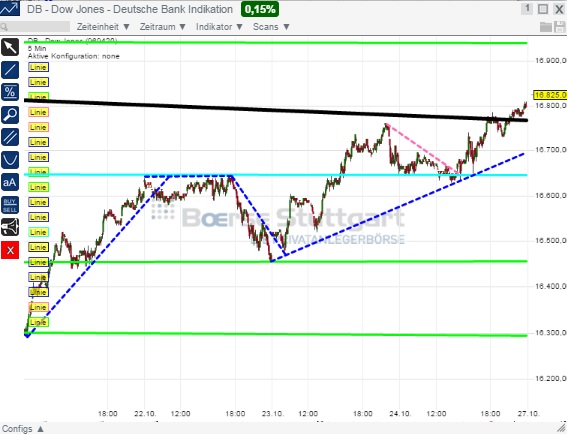Click the folder open icon
This screenshot has width=567, height=434.
[545, 27]
